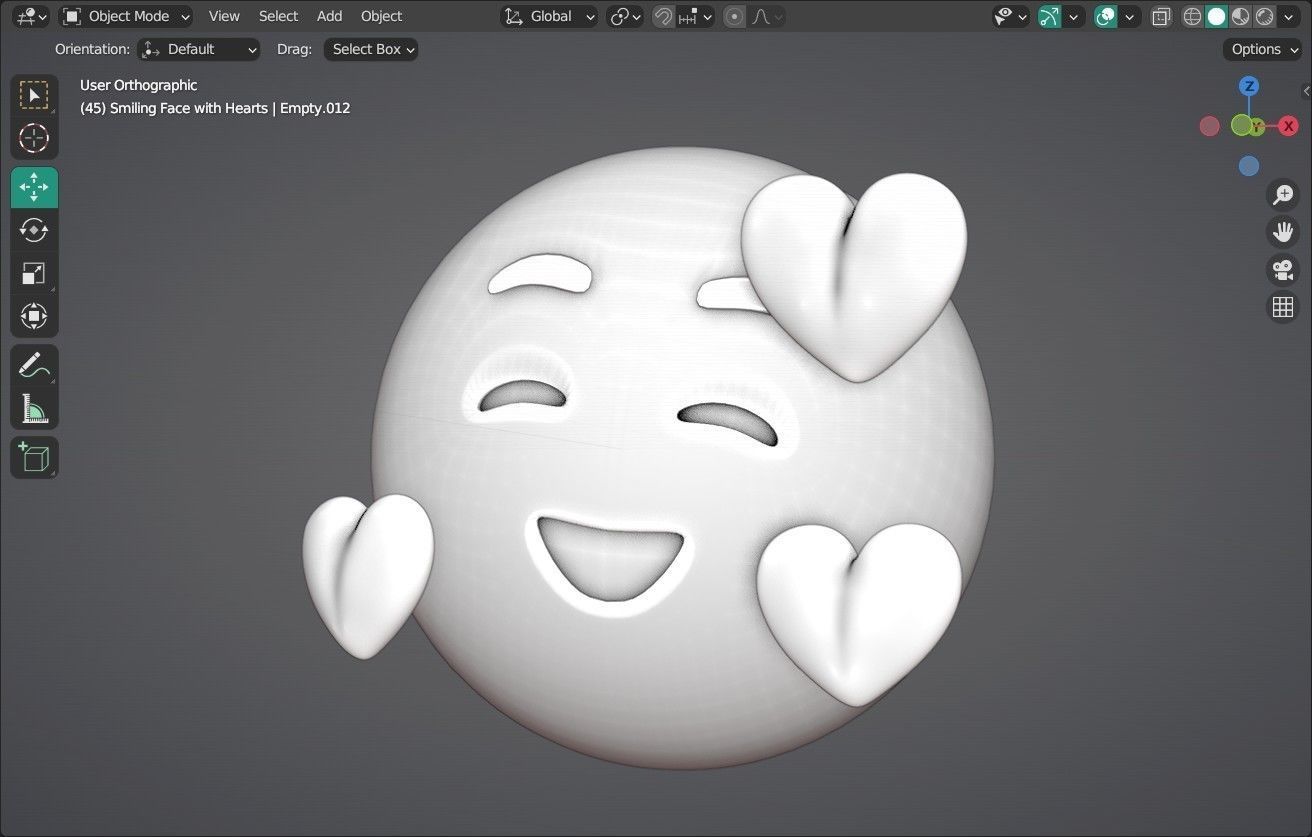Open the Add menu
This screenshot has width=1312, height=837.
coord(329,16)
